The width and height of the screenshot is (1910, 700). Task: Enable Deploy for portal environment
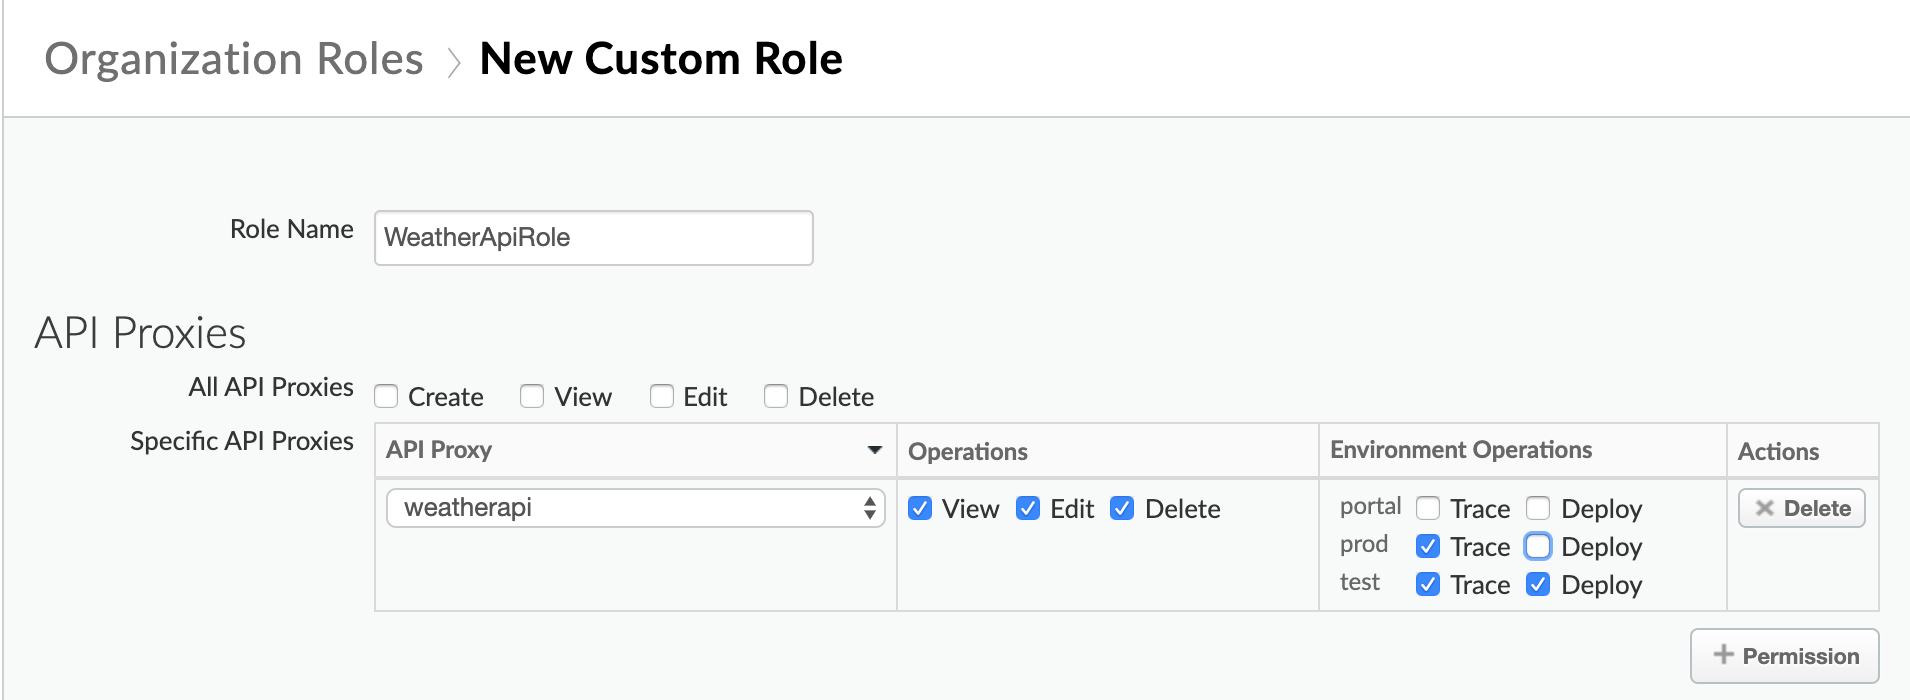1538,509
